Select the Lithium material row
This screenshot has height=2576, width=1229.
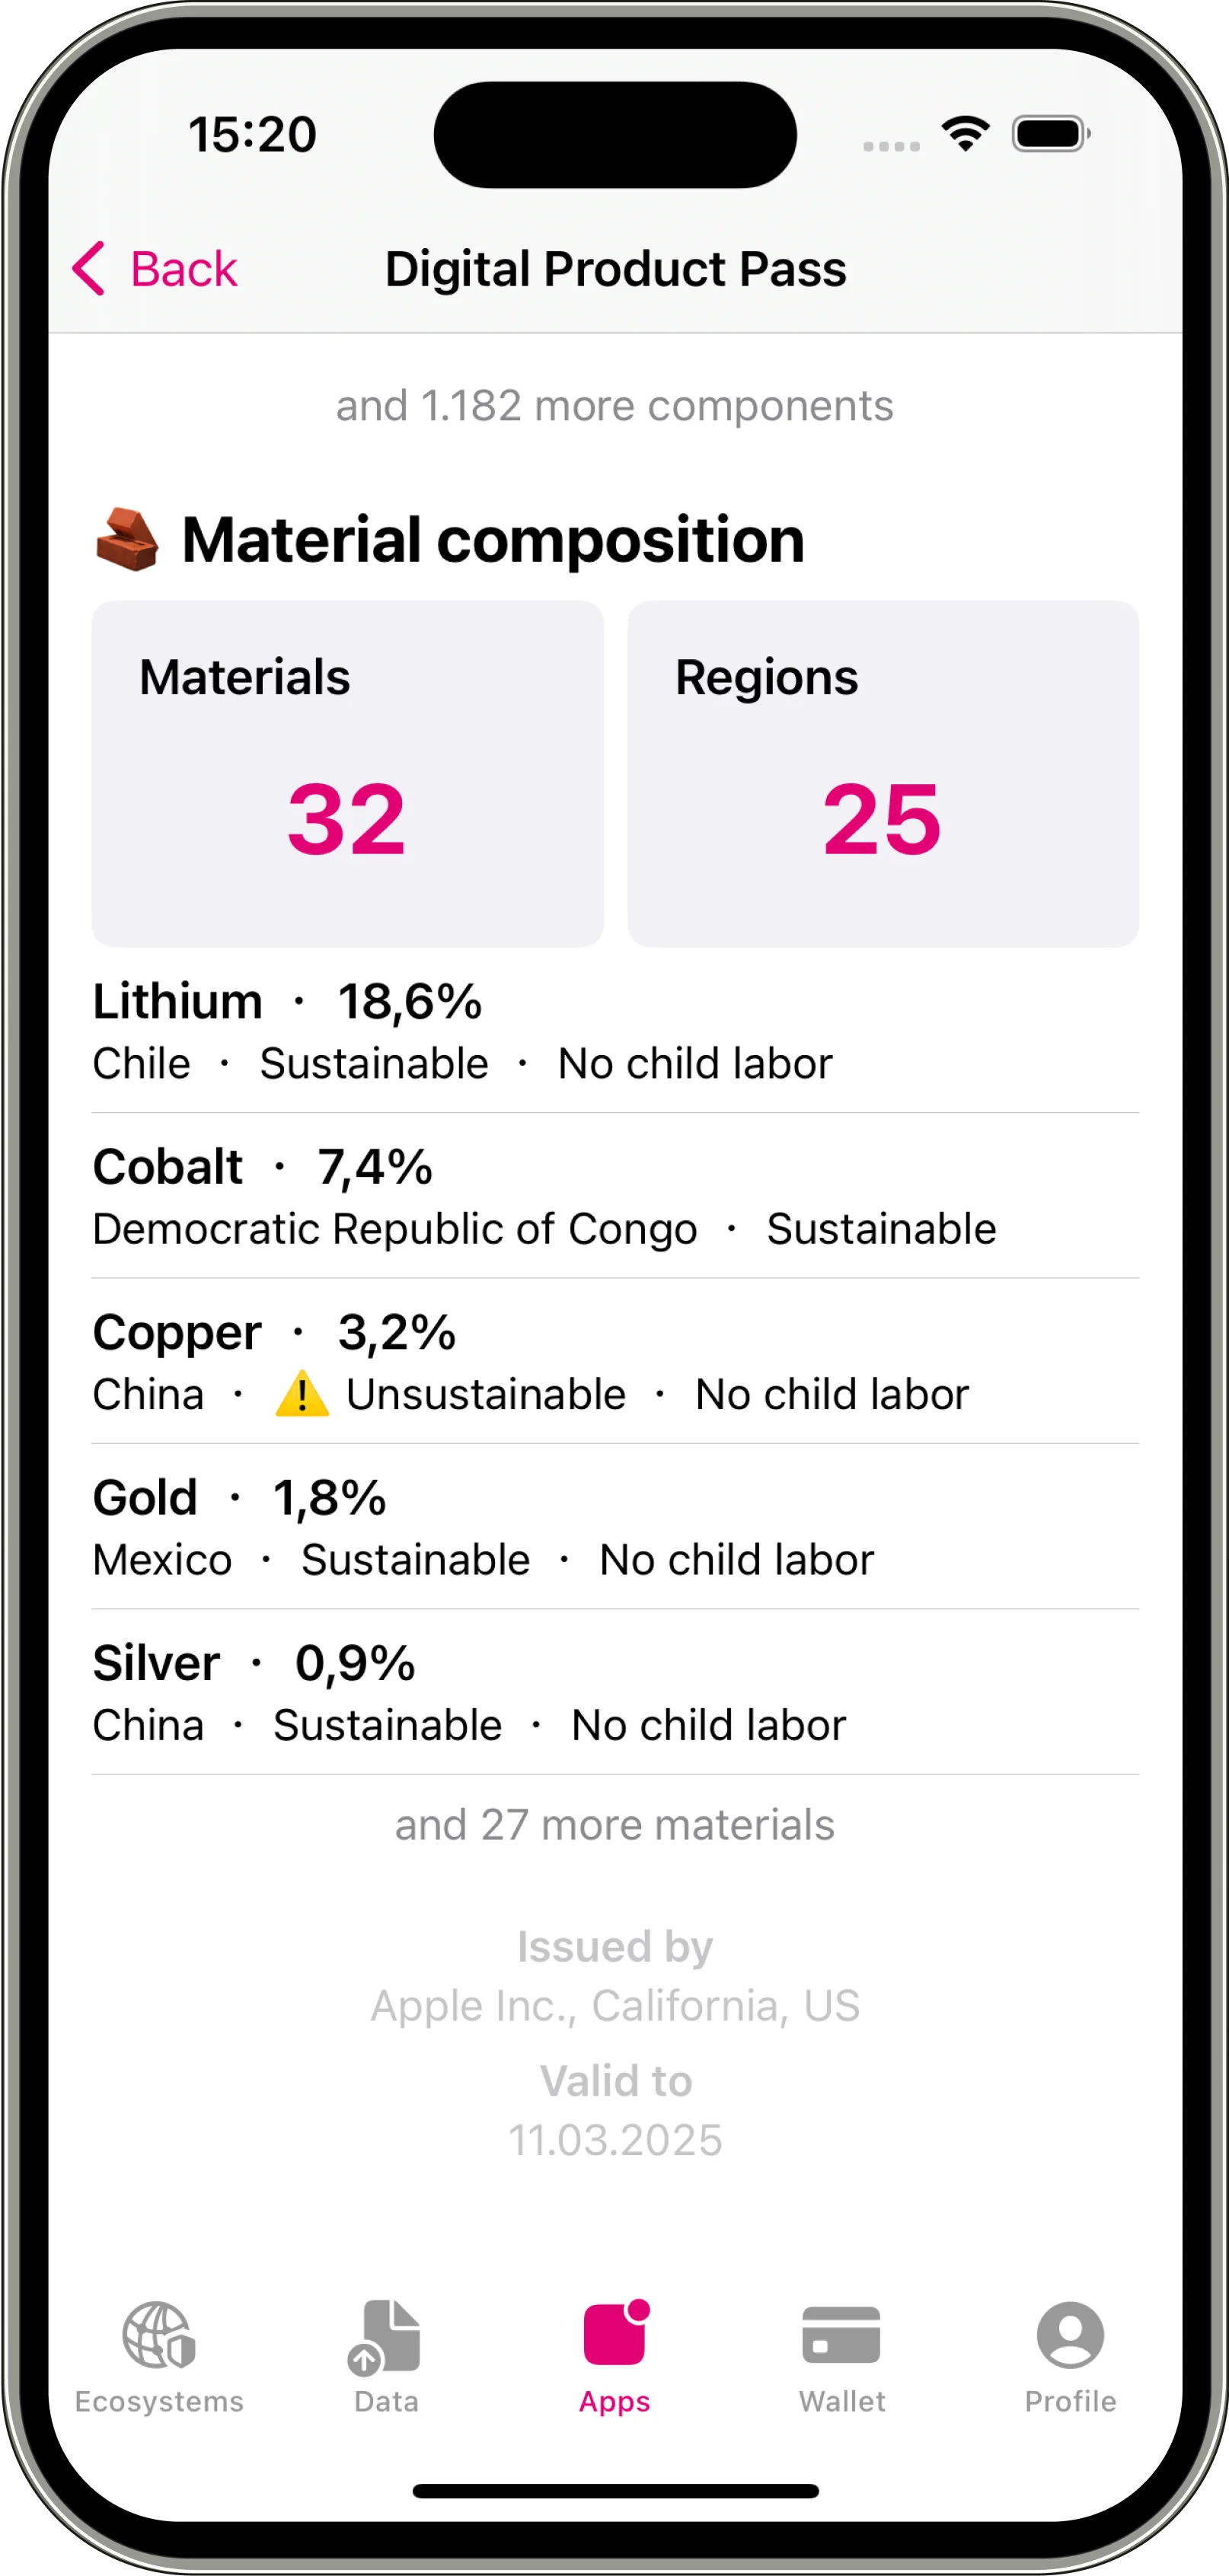pos(615,1031)
